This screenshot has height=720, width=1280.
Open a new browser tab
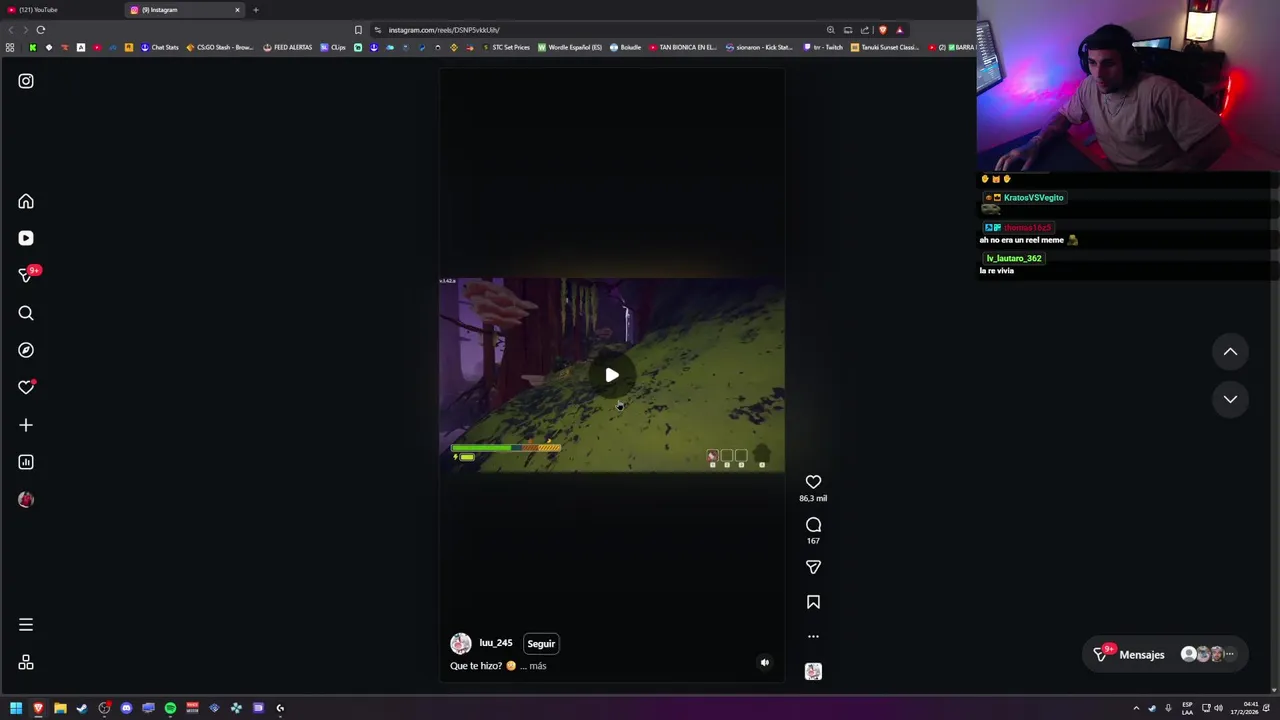pos(256,10)
